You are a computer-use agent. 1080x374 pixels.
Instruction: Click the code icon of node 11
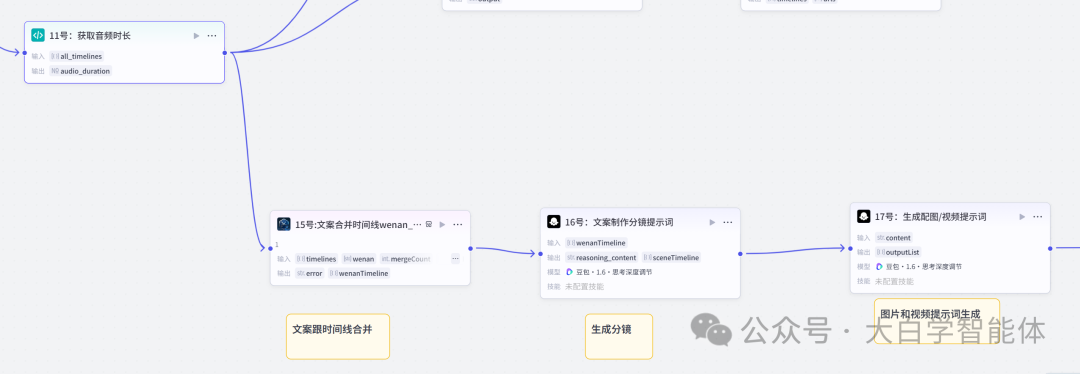point(38,35)
